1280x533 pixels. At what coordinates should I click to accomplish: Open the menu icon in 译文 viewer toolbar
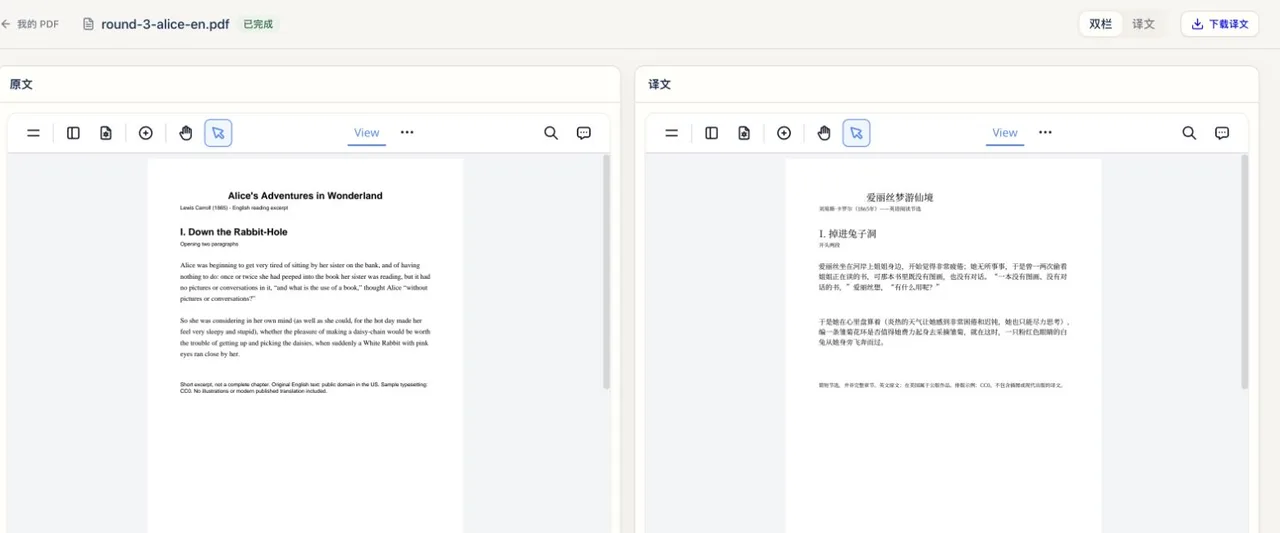[672, 133]
